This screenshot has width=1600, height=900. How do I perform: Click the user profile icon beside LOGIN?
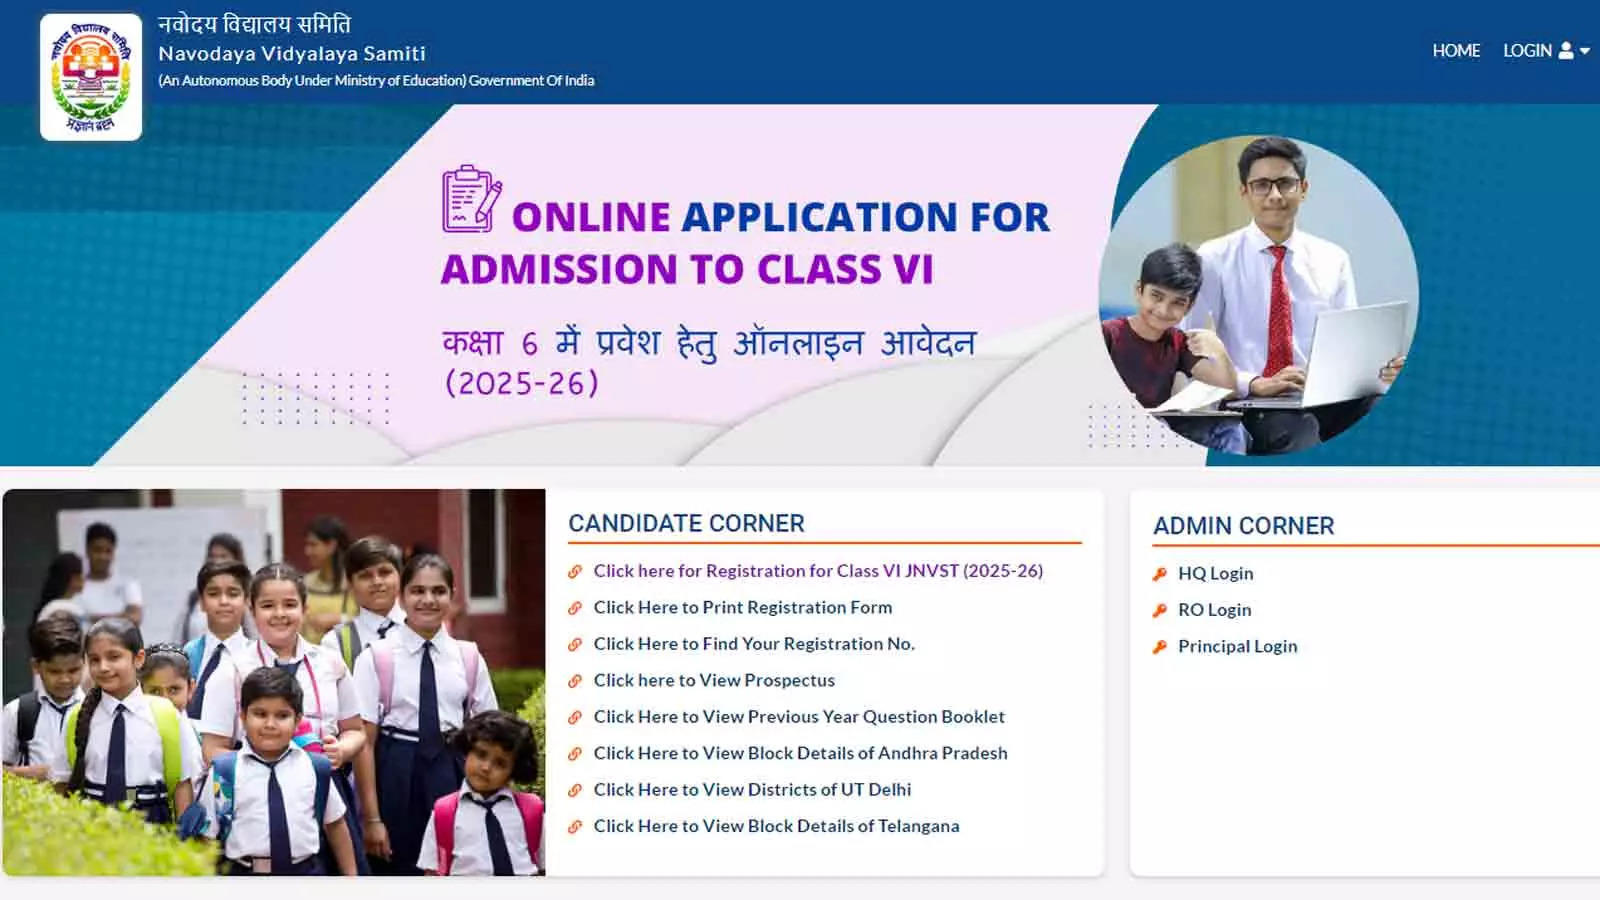(x=1566, y=51)
